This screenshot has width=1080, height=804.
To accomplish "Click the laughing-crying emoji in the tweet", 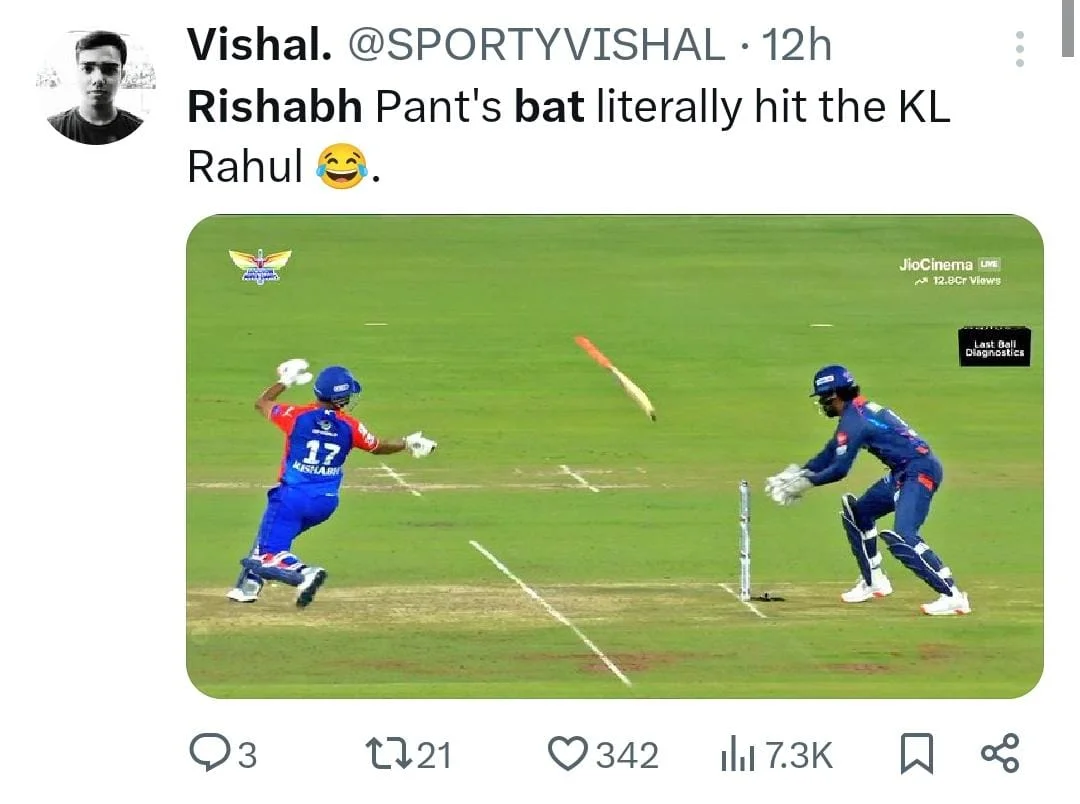I will (341, 166).
